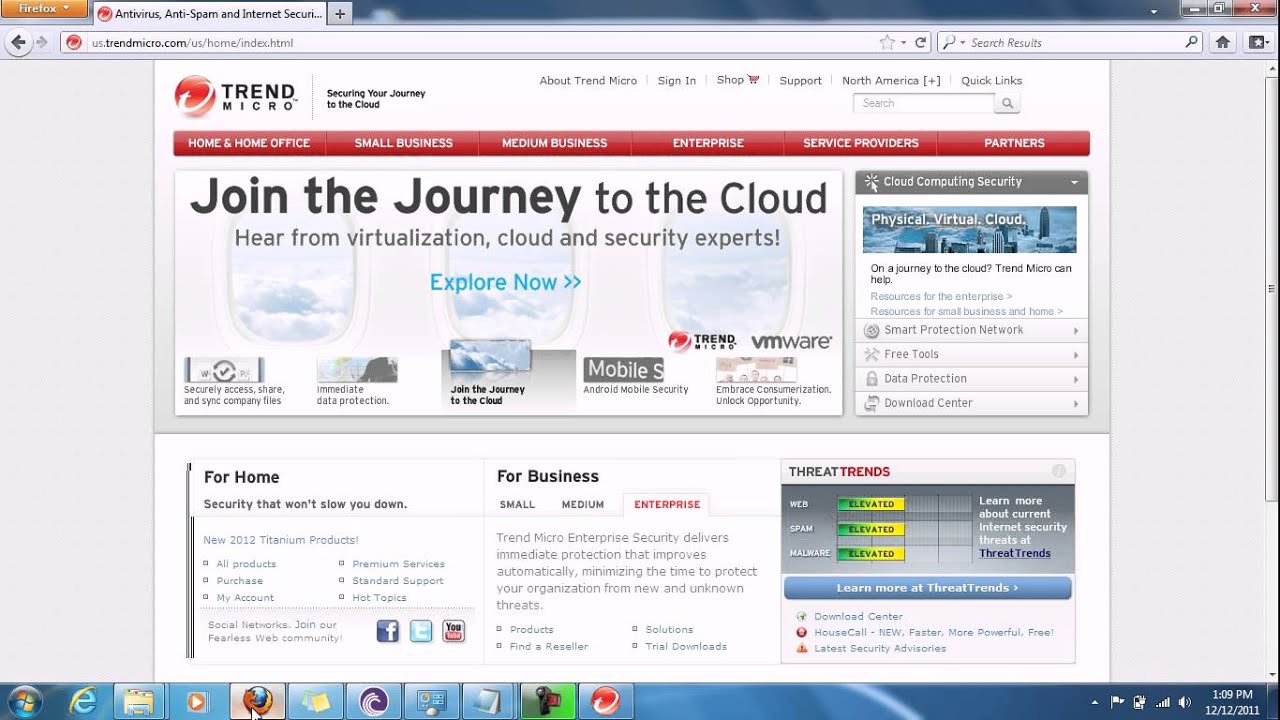This screenshot has width=1280, height=720.
Task: Click the site Search input field
Action: point(924,103)
